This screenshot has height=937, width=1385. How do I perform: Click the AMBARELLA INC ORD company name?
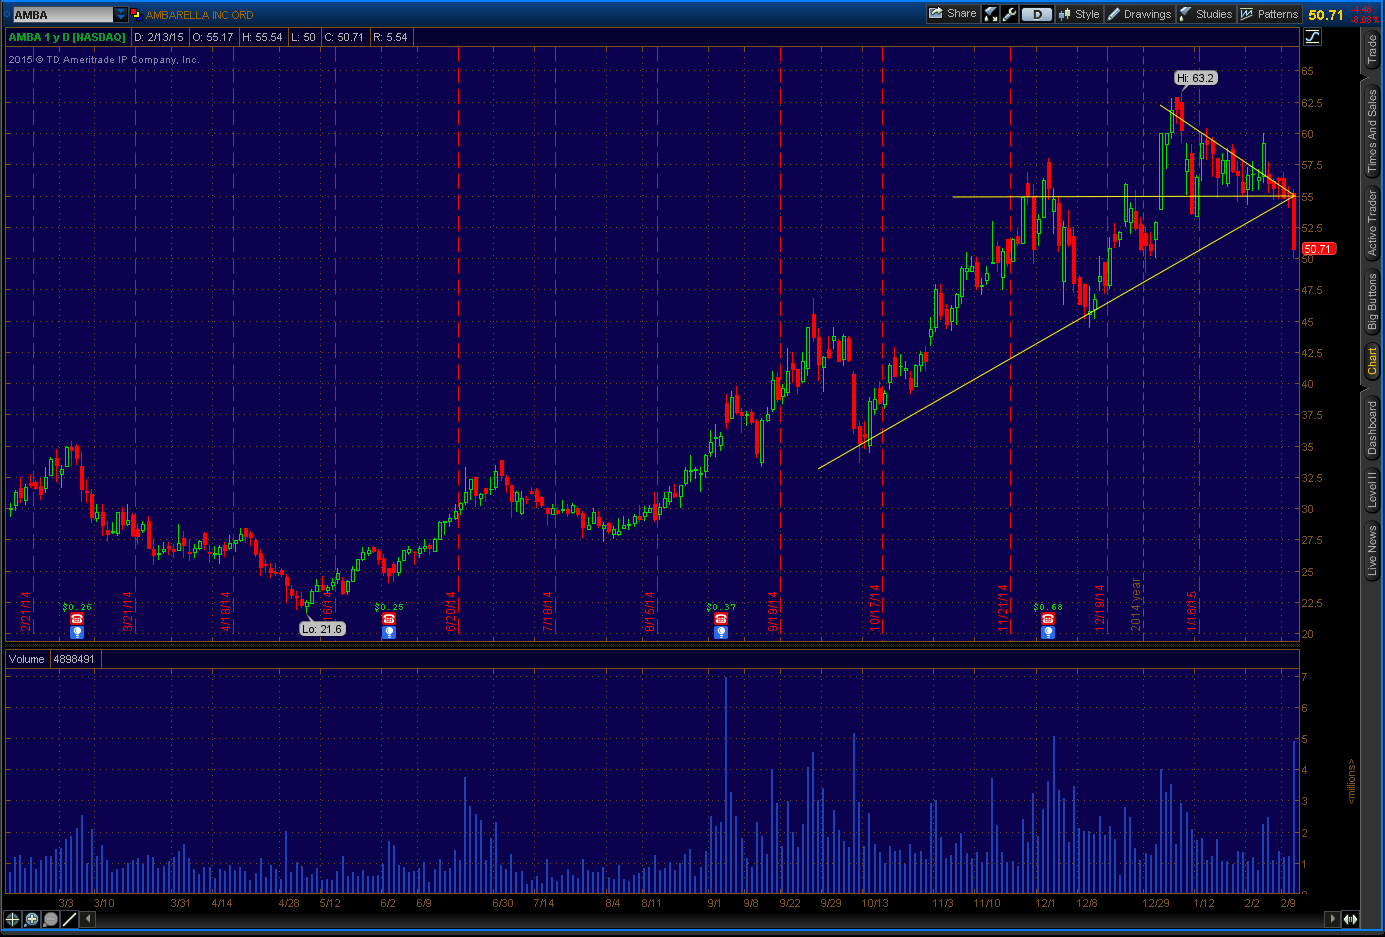200,15
